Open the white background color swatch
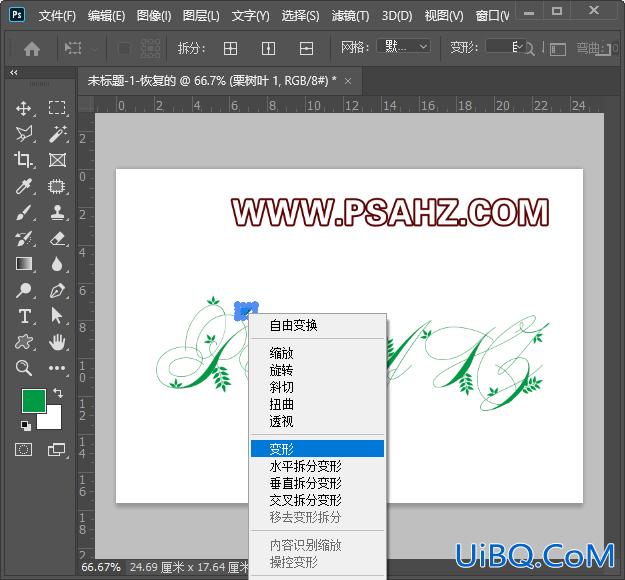The height and width of the screenshot is (580, 625). click(53, 420)
